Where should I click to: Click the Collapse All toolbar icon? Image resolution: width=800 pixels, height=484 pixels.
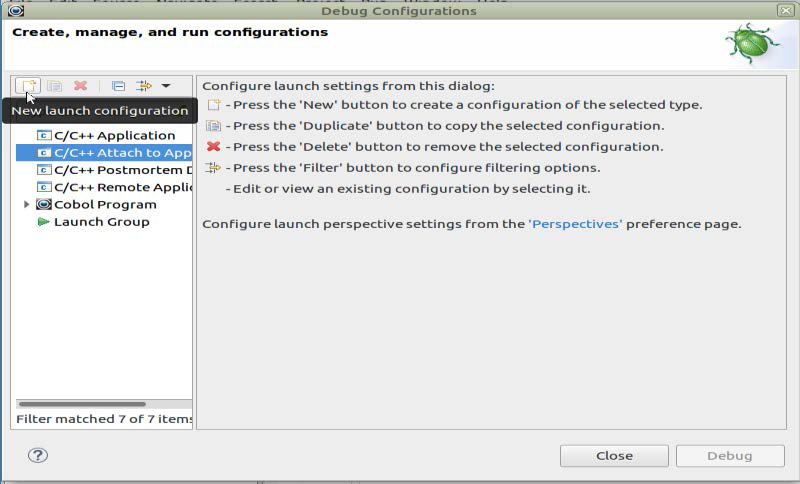coord(118,86)
